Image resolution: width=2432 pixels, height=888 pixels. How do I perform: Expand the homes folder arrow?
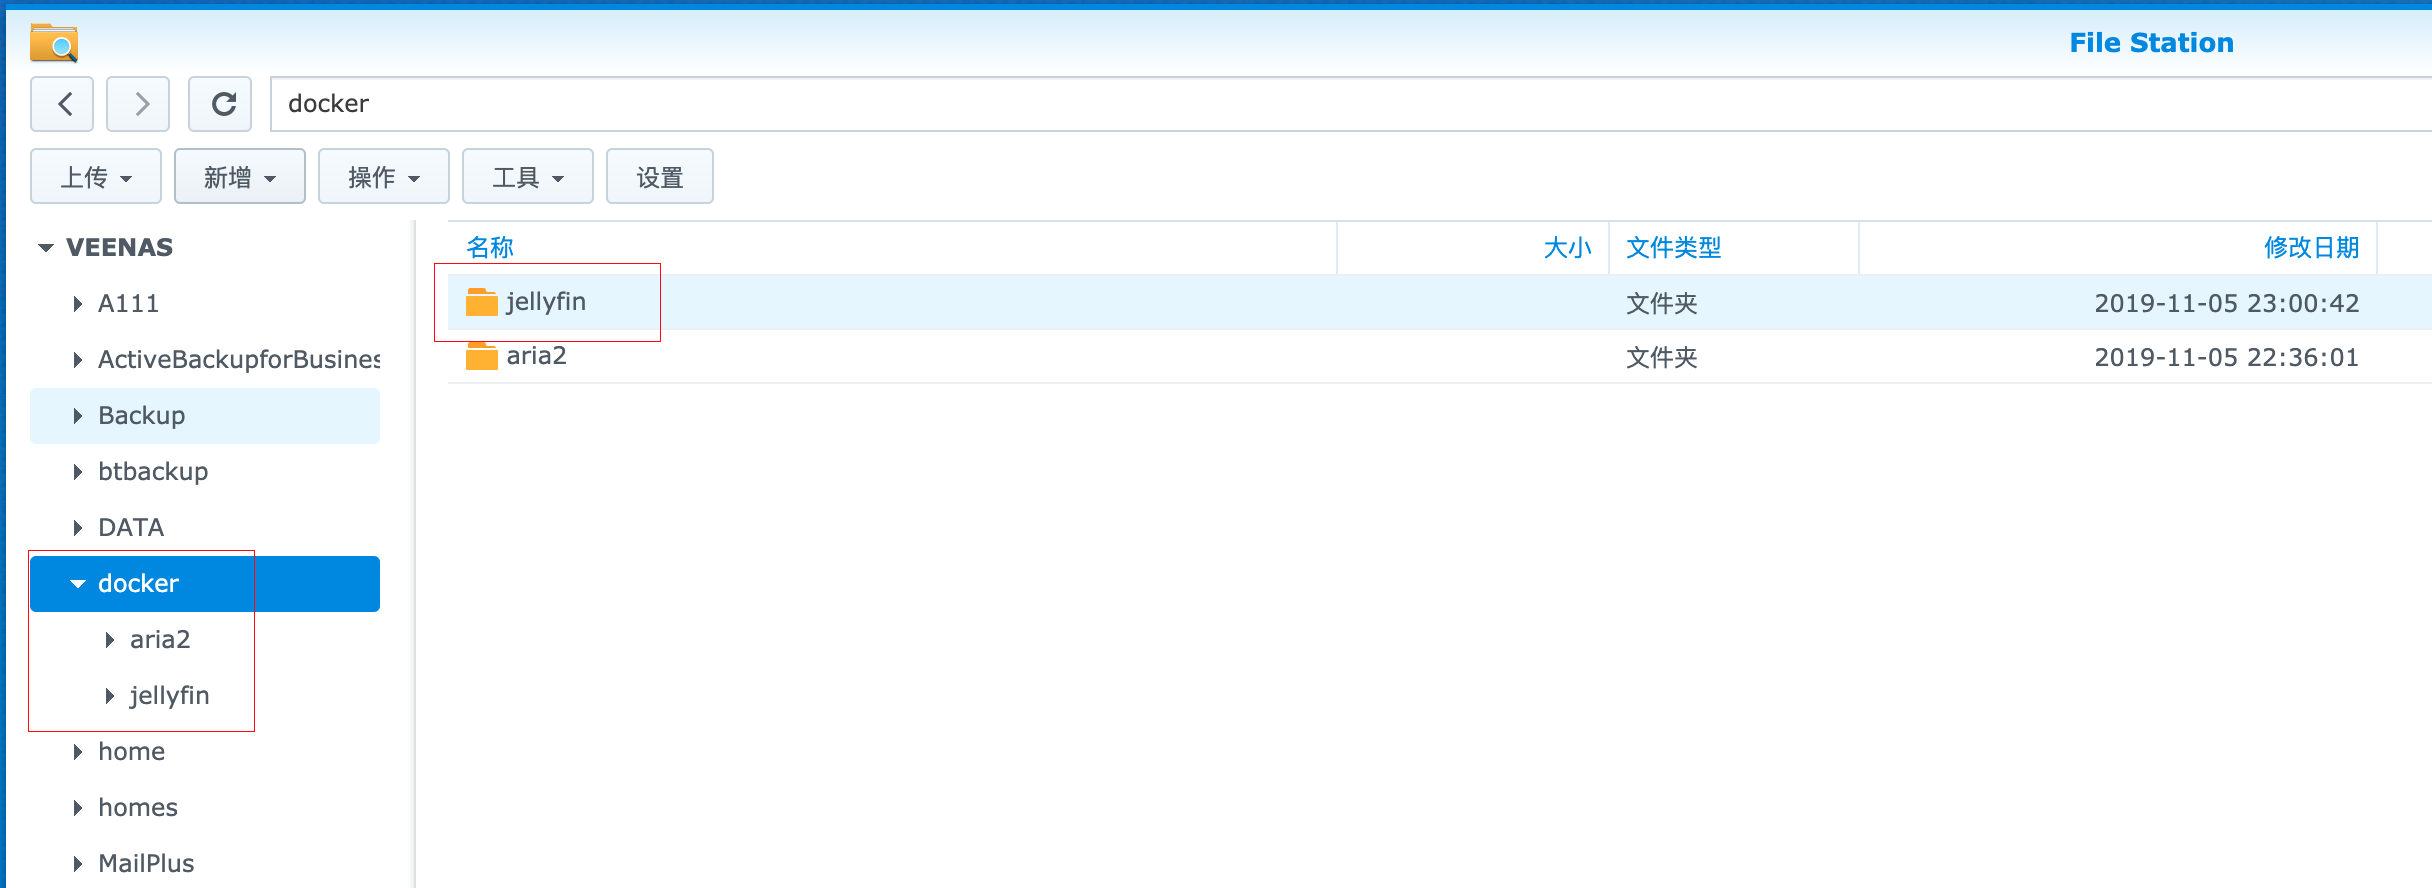pos(78,808)
